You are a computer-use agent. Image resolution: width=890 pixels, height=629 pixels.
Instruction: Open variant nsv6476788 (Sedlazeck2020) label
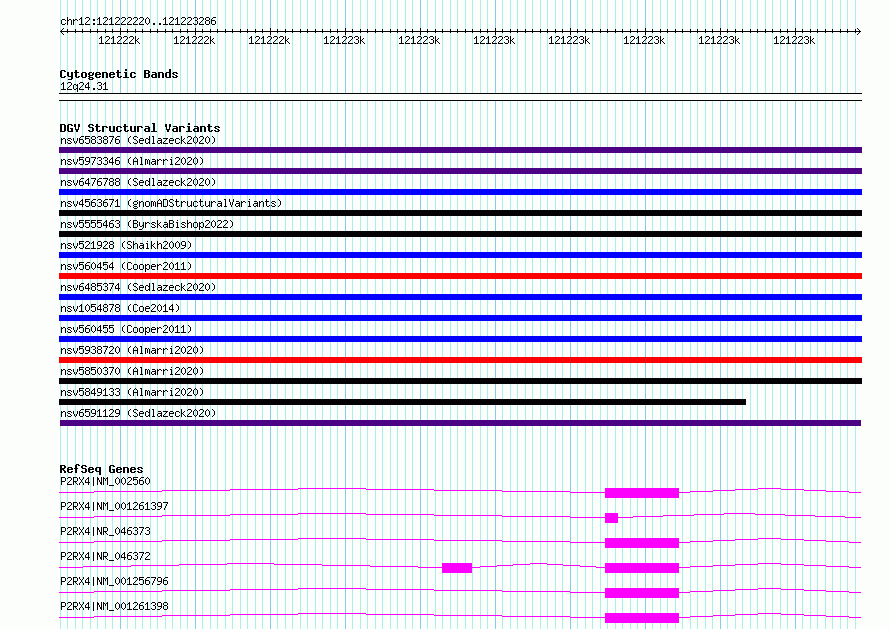138,182
